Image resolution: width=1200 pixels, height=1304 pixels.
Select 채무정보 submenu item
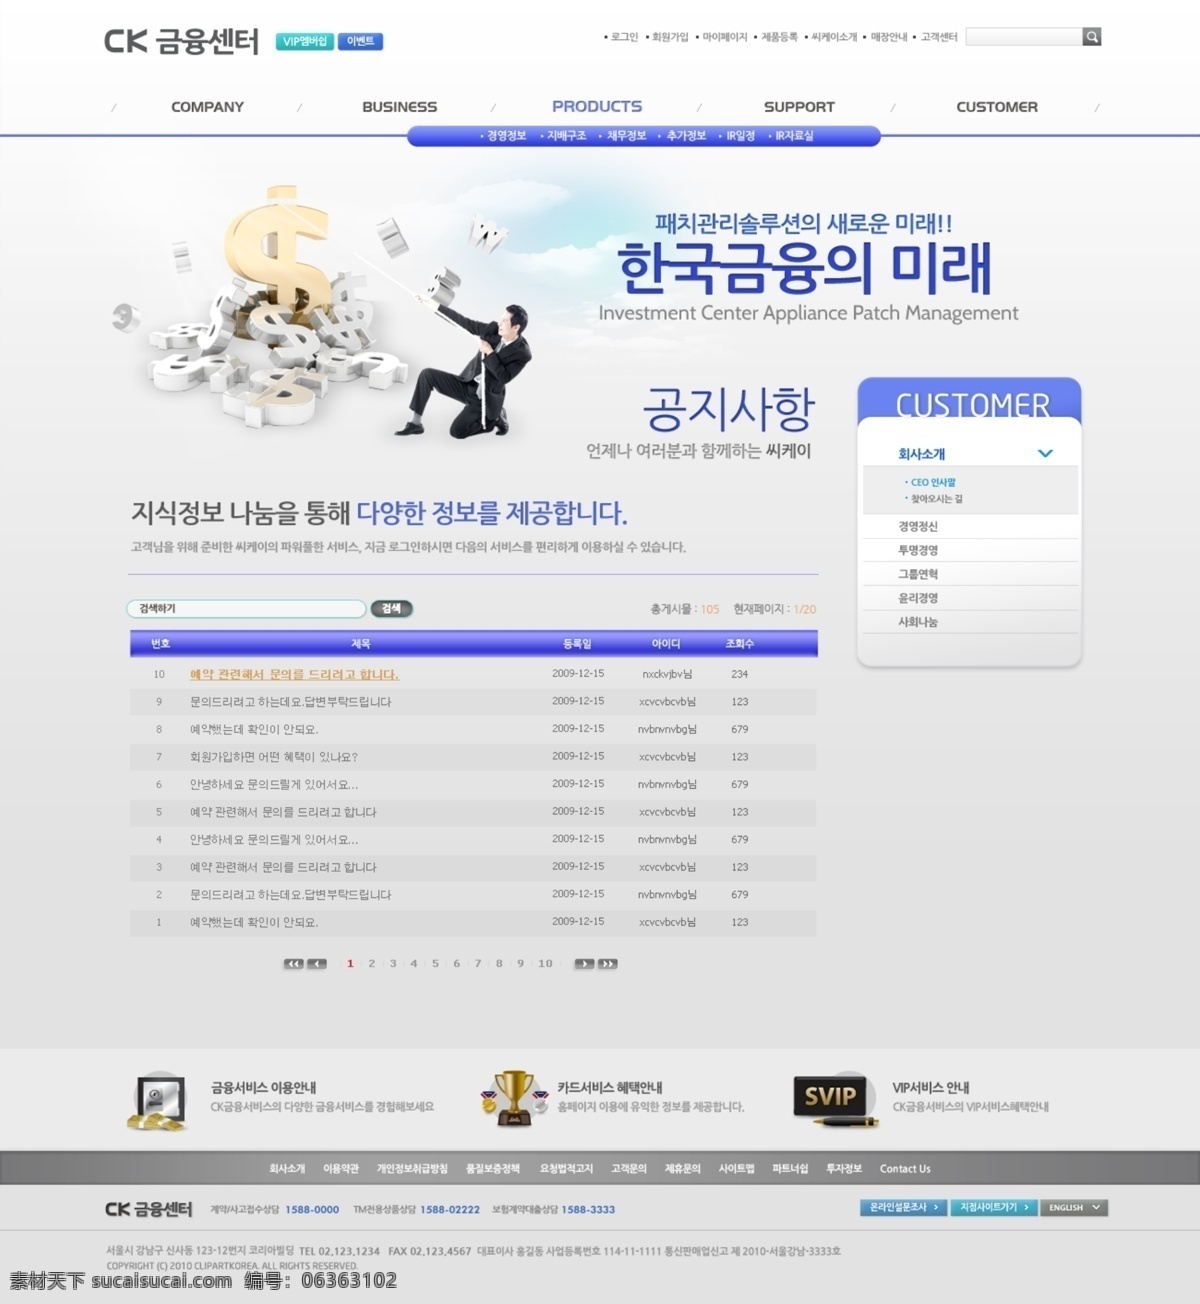coord(626,136)
